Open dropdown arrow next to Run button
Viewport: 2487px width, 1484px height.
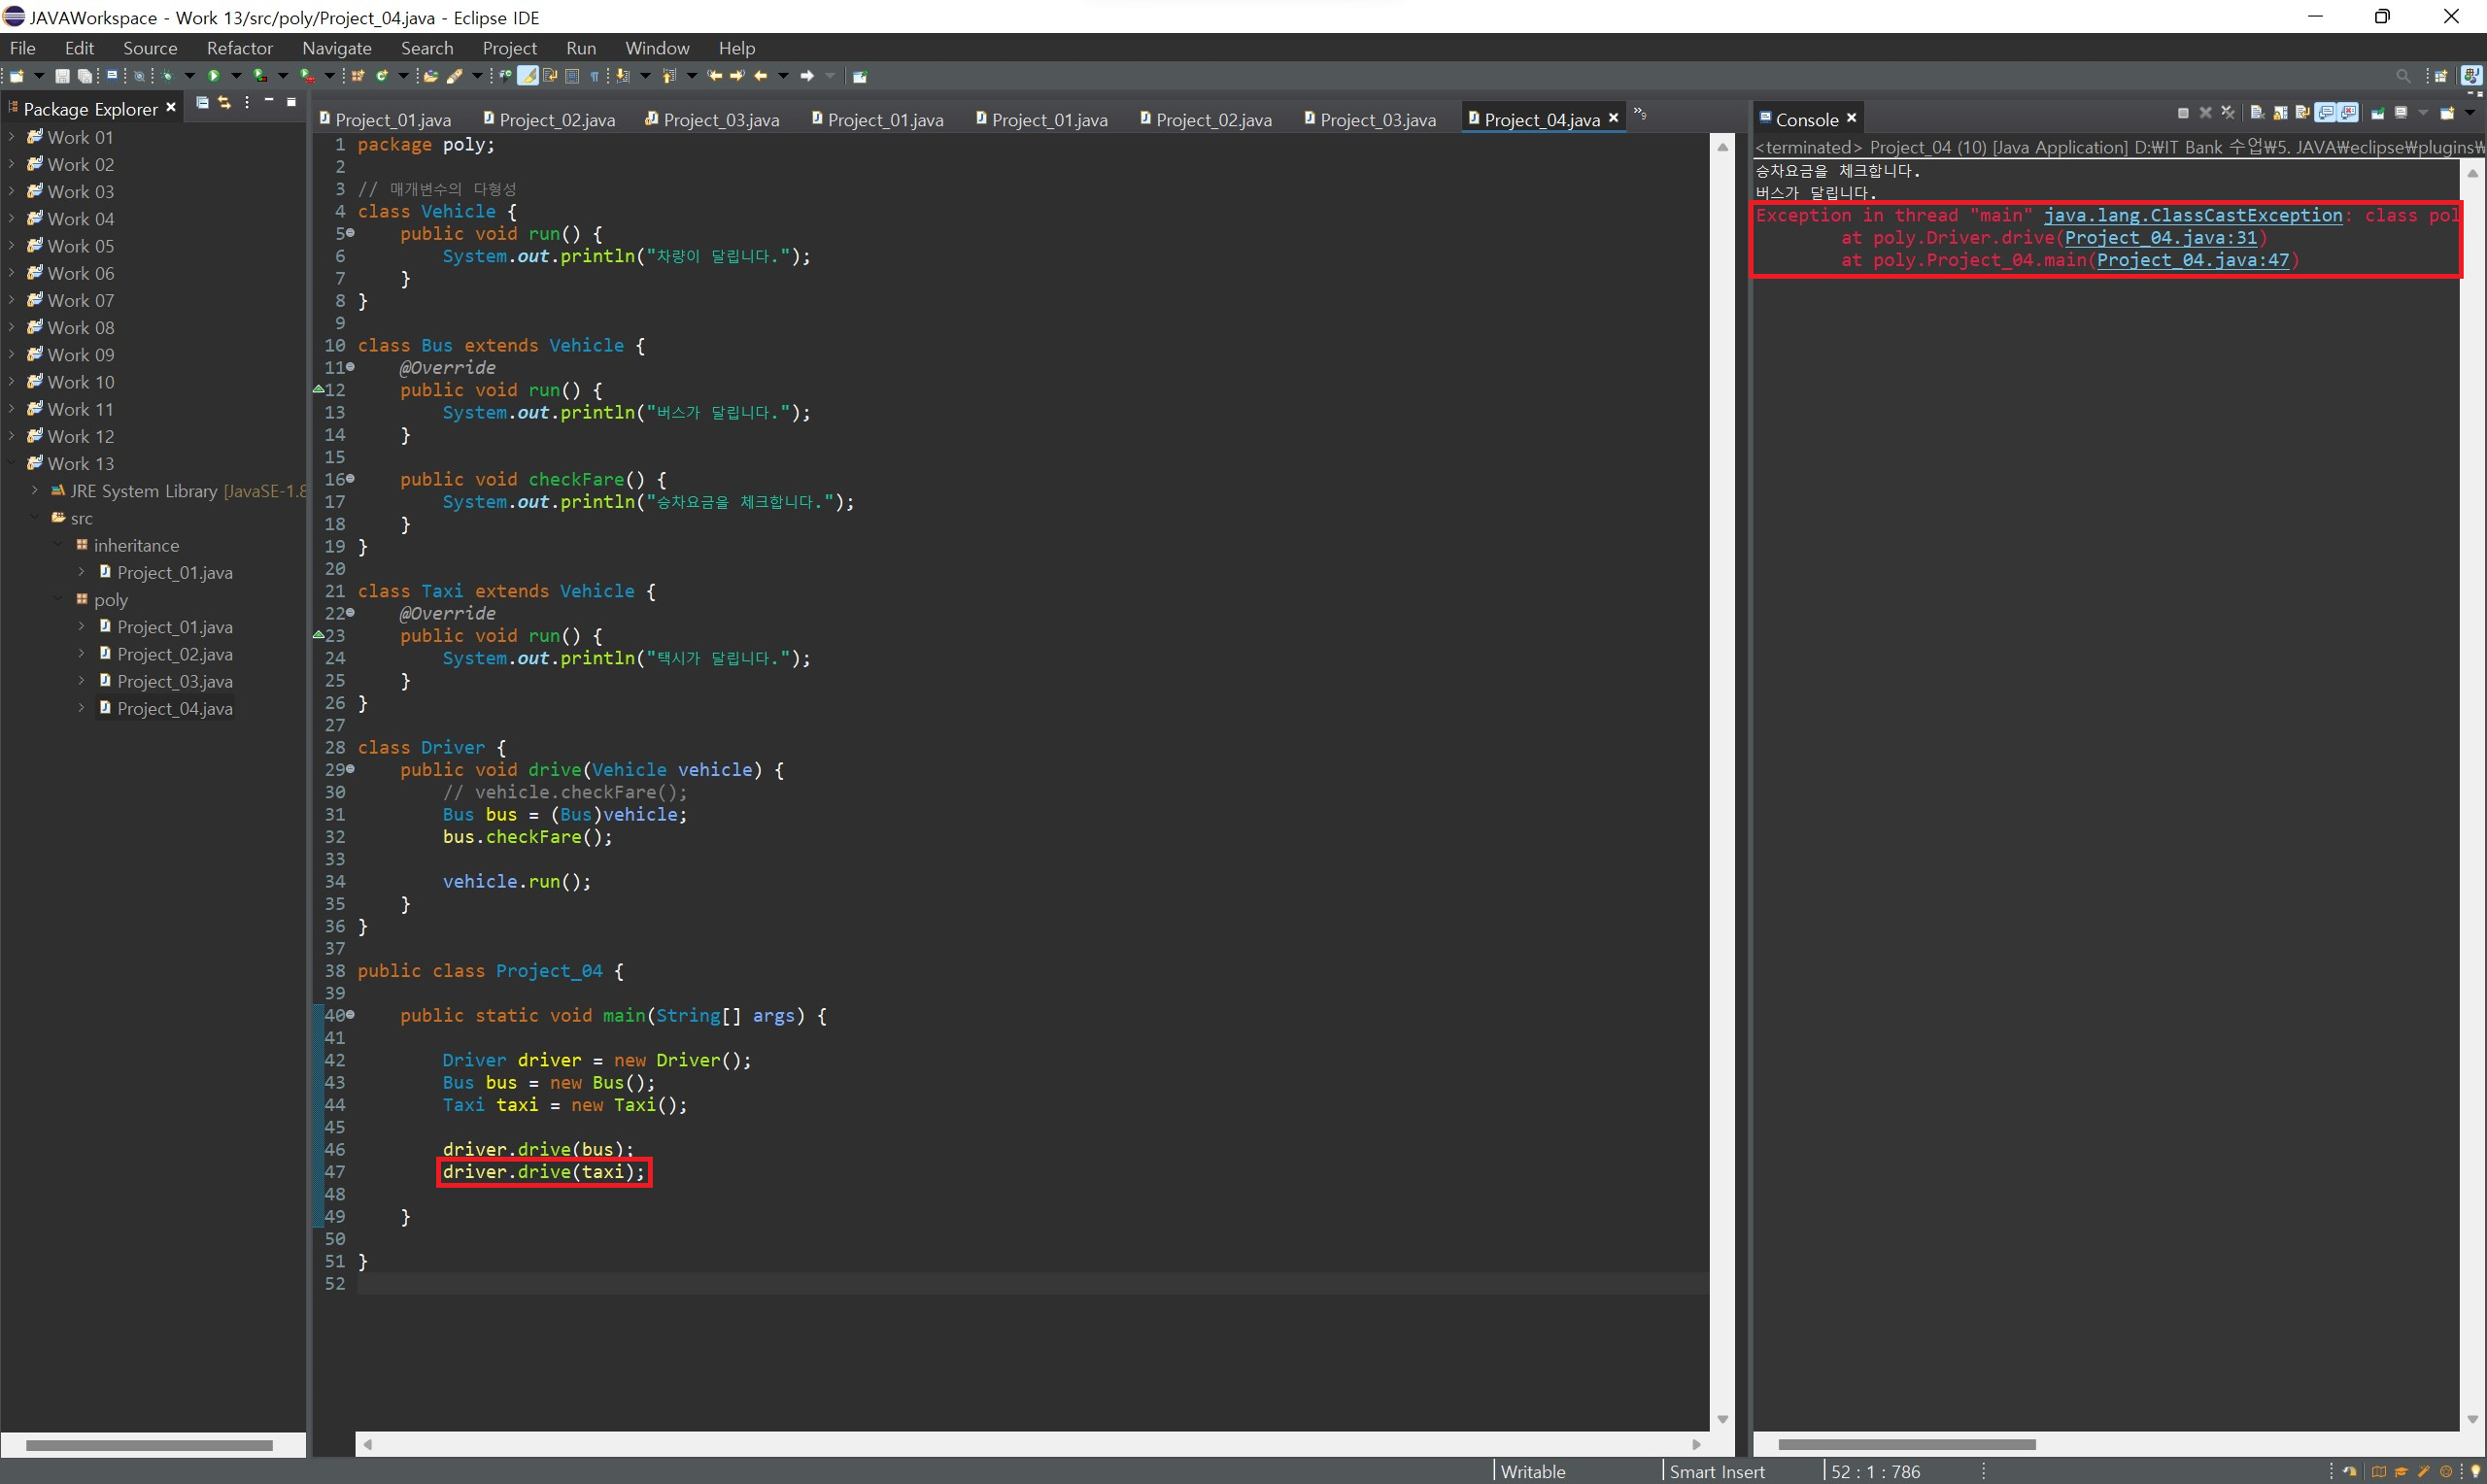pos(237,76)
